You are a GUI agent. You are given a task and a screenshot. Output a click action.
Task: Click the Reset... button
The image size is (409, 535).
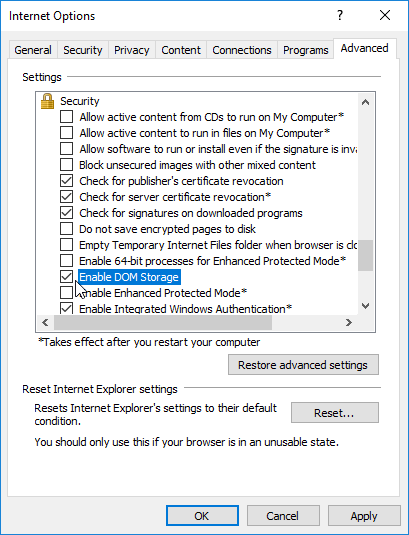coord(335,413)
